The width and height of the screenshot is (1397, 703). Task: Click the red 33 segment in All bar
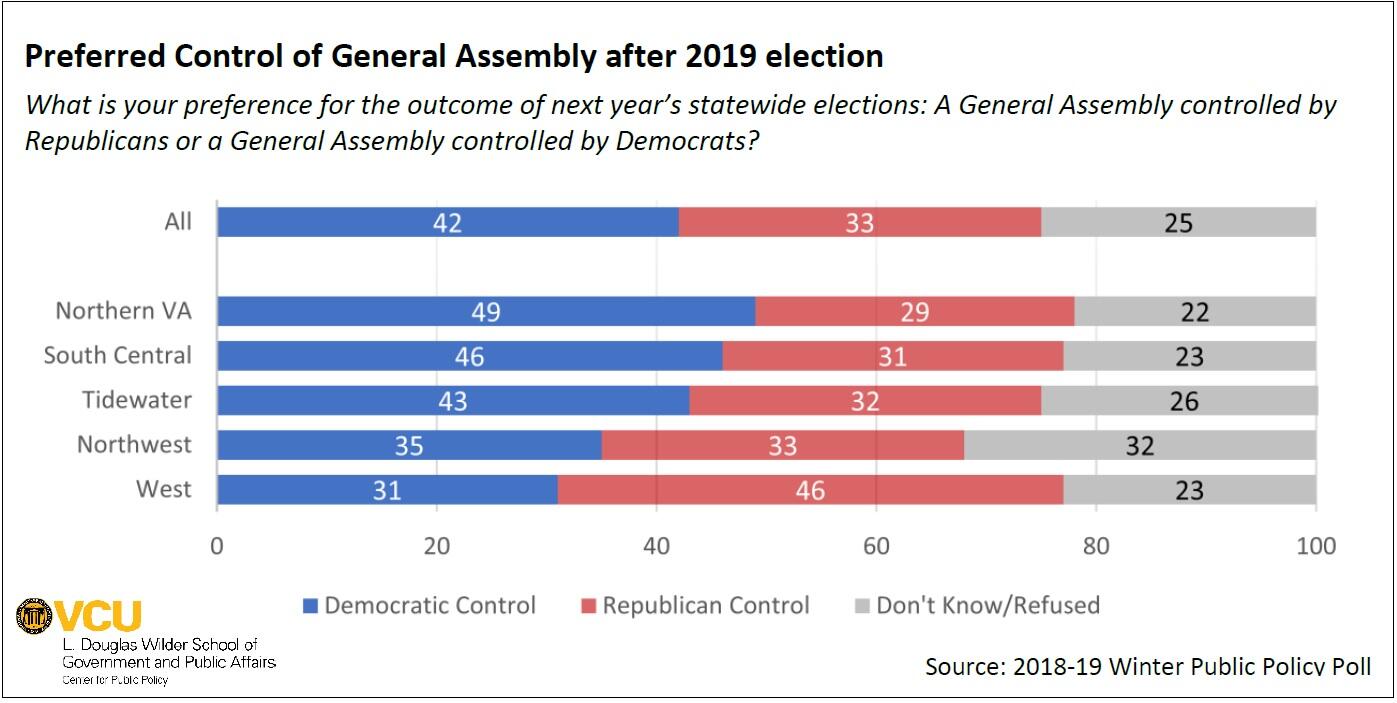(859, 222)
